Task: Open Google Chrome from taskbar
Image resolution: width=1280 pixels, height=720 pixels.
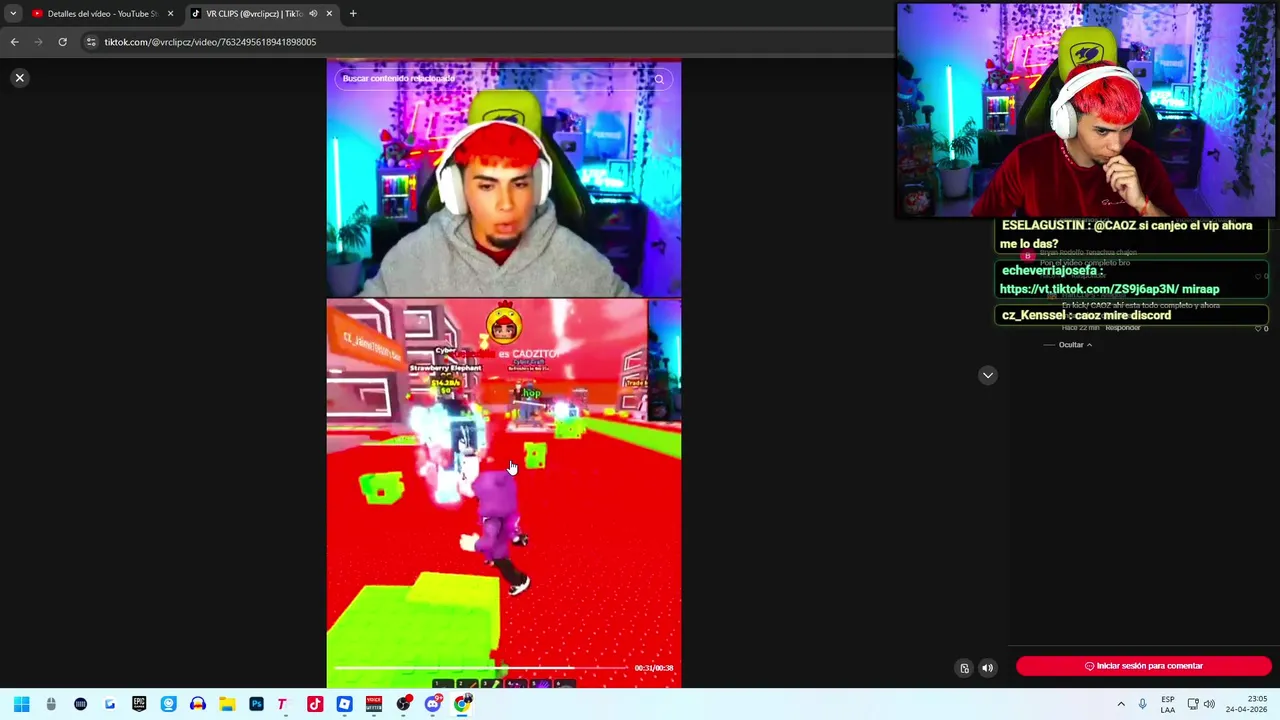Action: (462, 704)
